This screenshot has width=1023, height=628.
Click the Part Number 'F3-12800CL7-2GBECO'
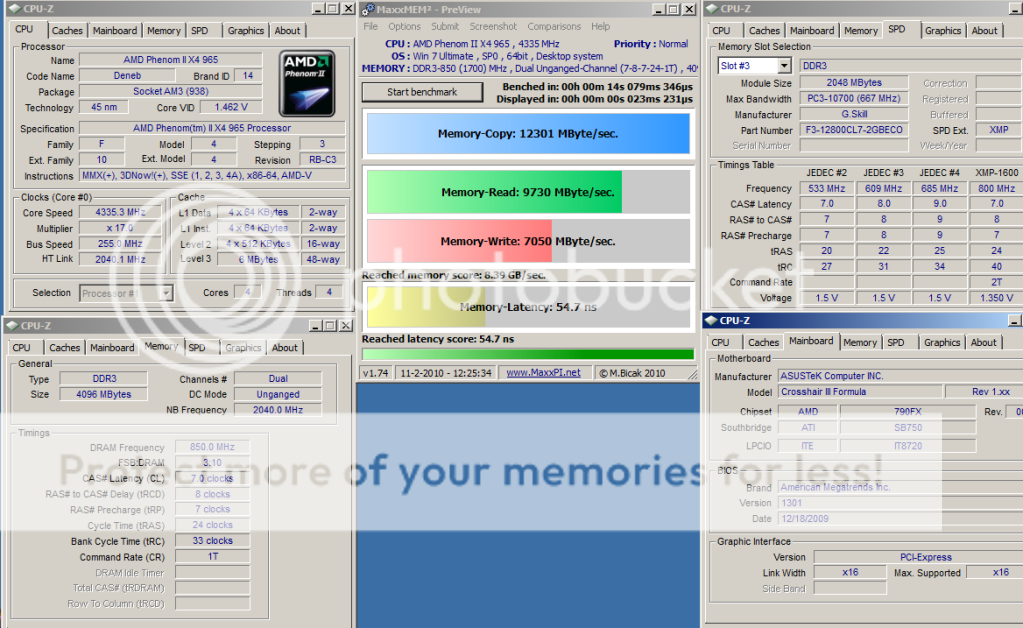[x=854, y=130]
